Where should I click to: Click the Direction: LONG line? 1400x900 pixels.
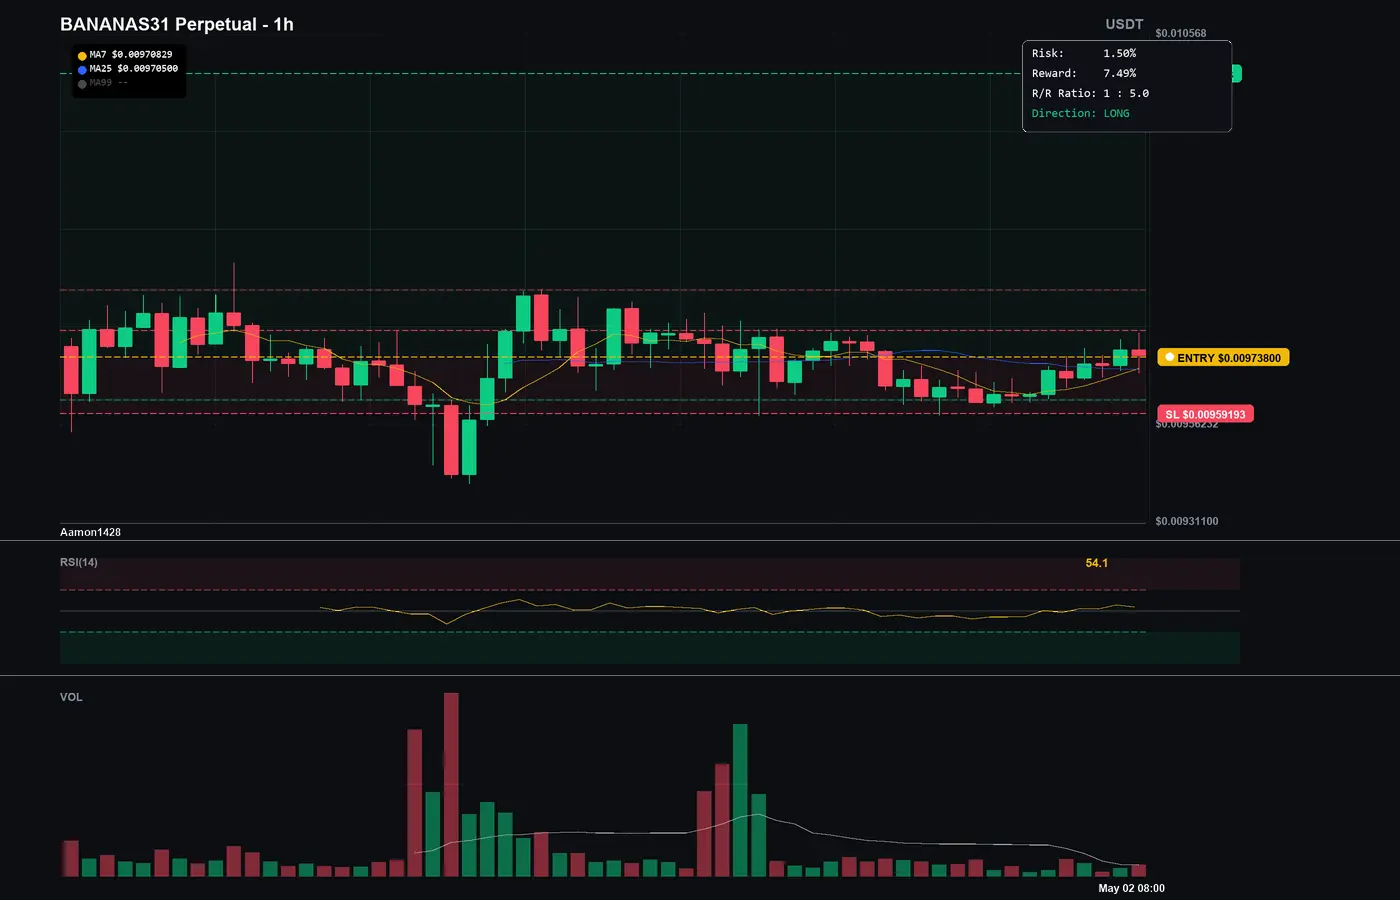click(1081, 113)
